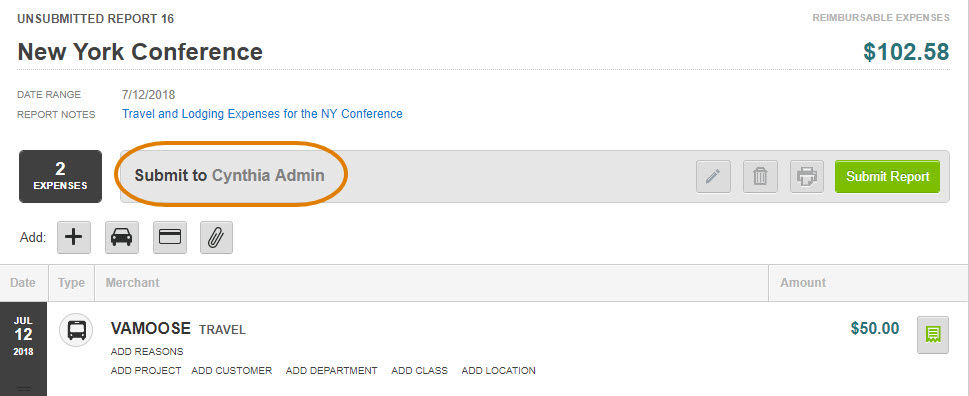969x396 pixels.
Task: Click the bus travel type icon
Action: click(x=76, y=331)
